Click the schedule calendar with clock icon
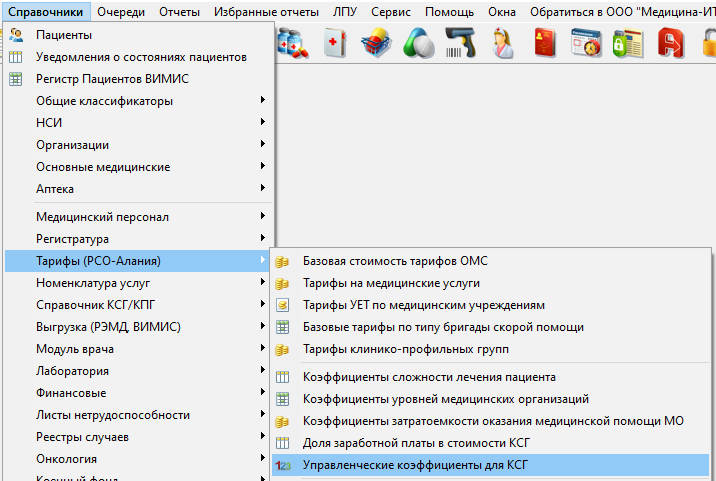Image resolution: width=716 pixels, height=481 pixels. (x=587, y=43)
